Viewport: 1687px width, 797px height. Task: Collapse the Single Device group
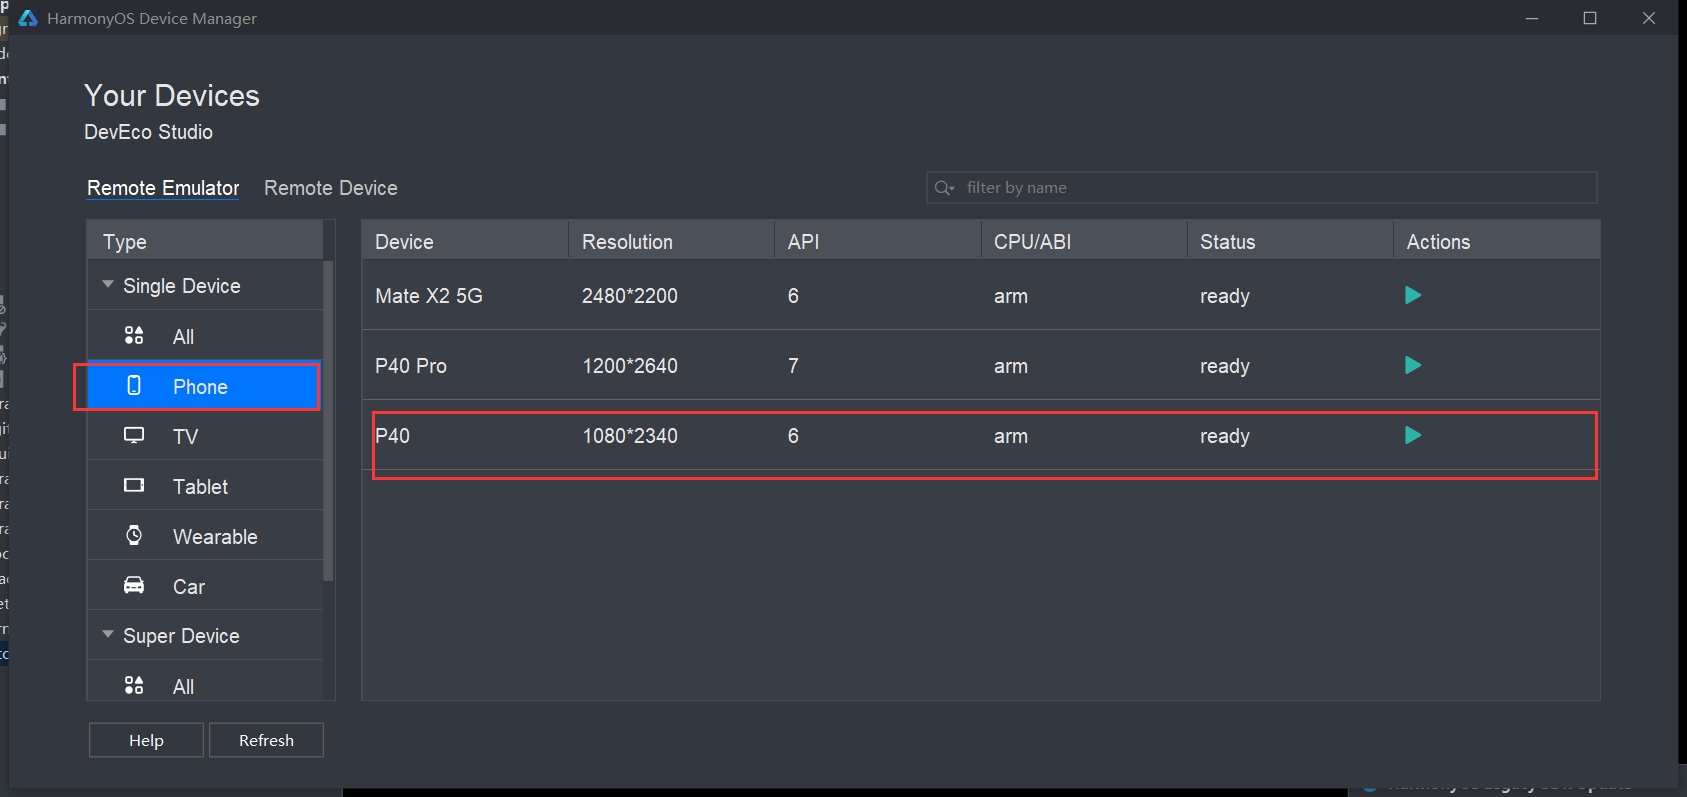[x=108, y=284]
